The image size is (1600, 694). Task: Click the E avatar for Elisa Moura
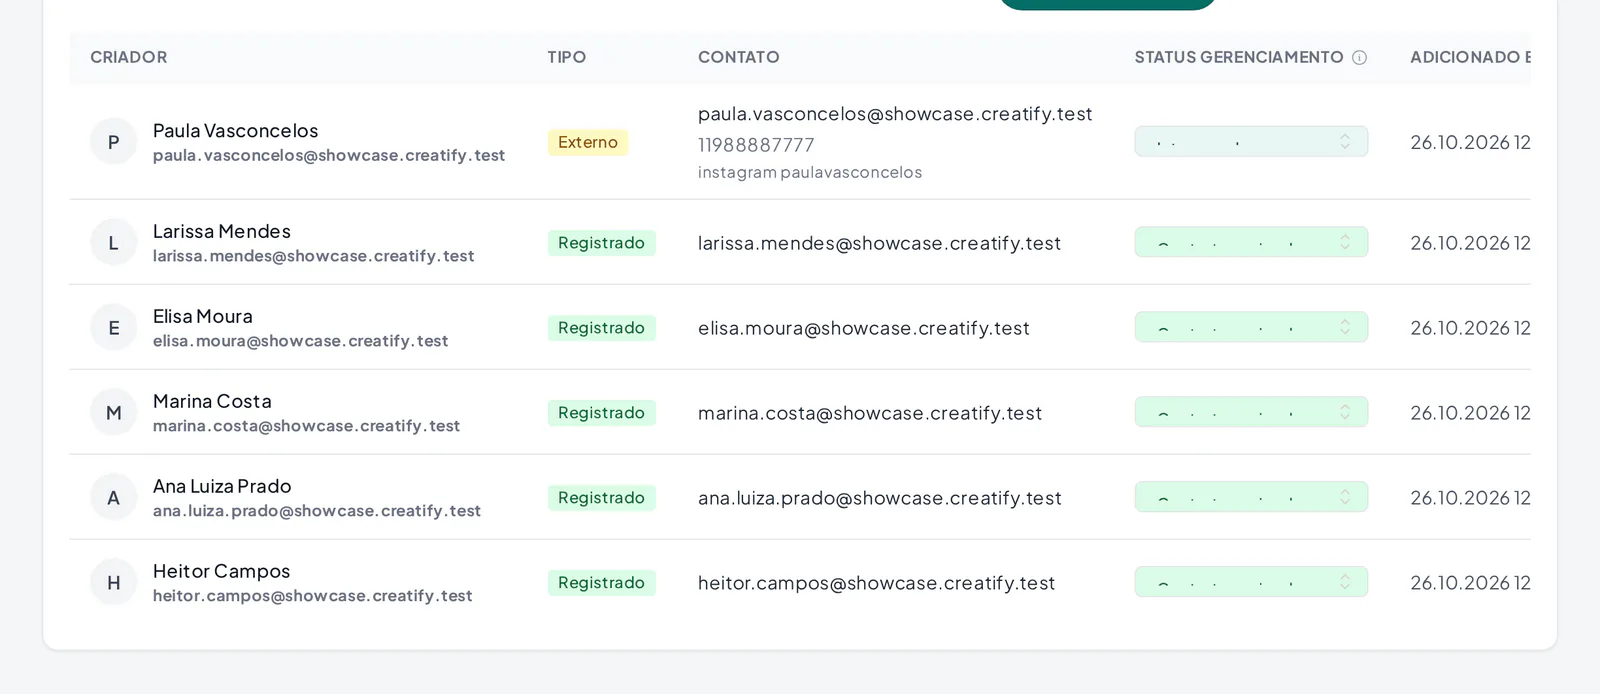coord(114,328)
